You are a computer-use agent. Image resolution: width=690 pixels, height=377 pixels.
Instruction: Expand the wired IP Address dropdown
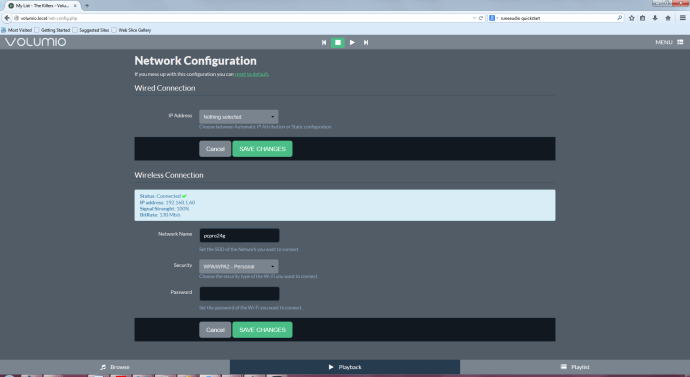(239, 117)
